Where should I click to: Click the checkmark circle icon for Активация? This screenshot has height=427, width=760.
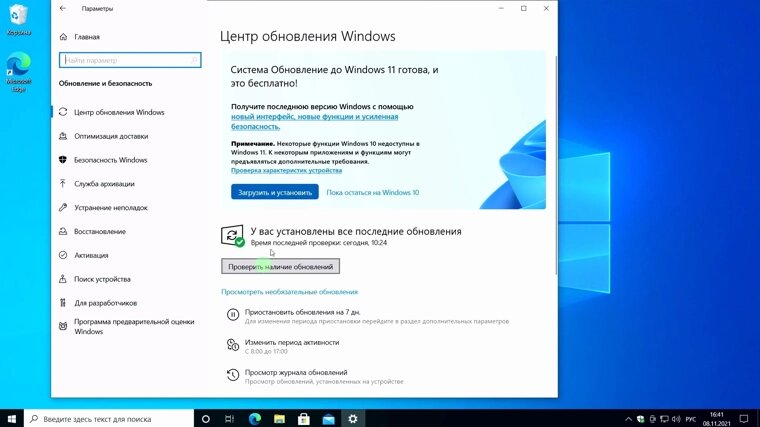[63, 255]
